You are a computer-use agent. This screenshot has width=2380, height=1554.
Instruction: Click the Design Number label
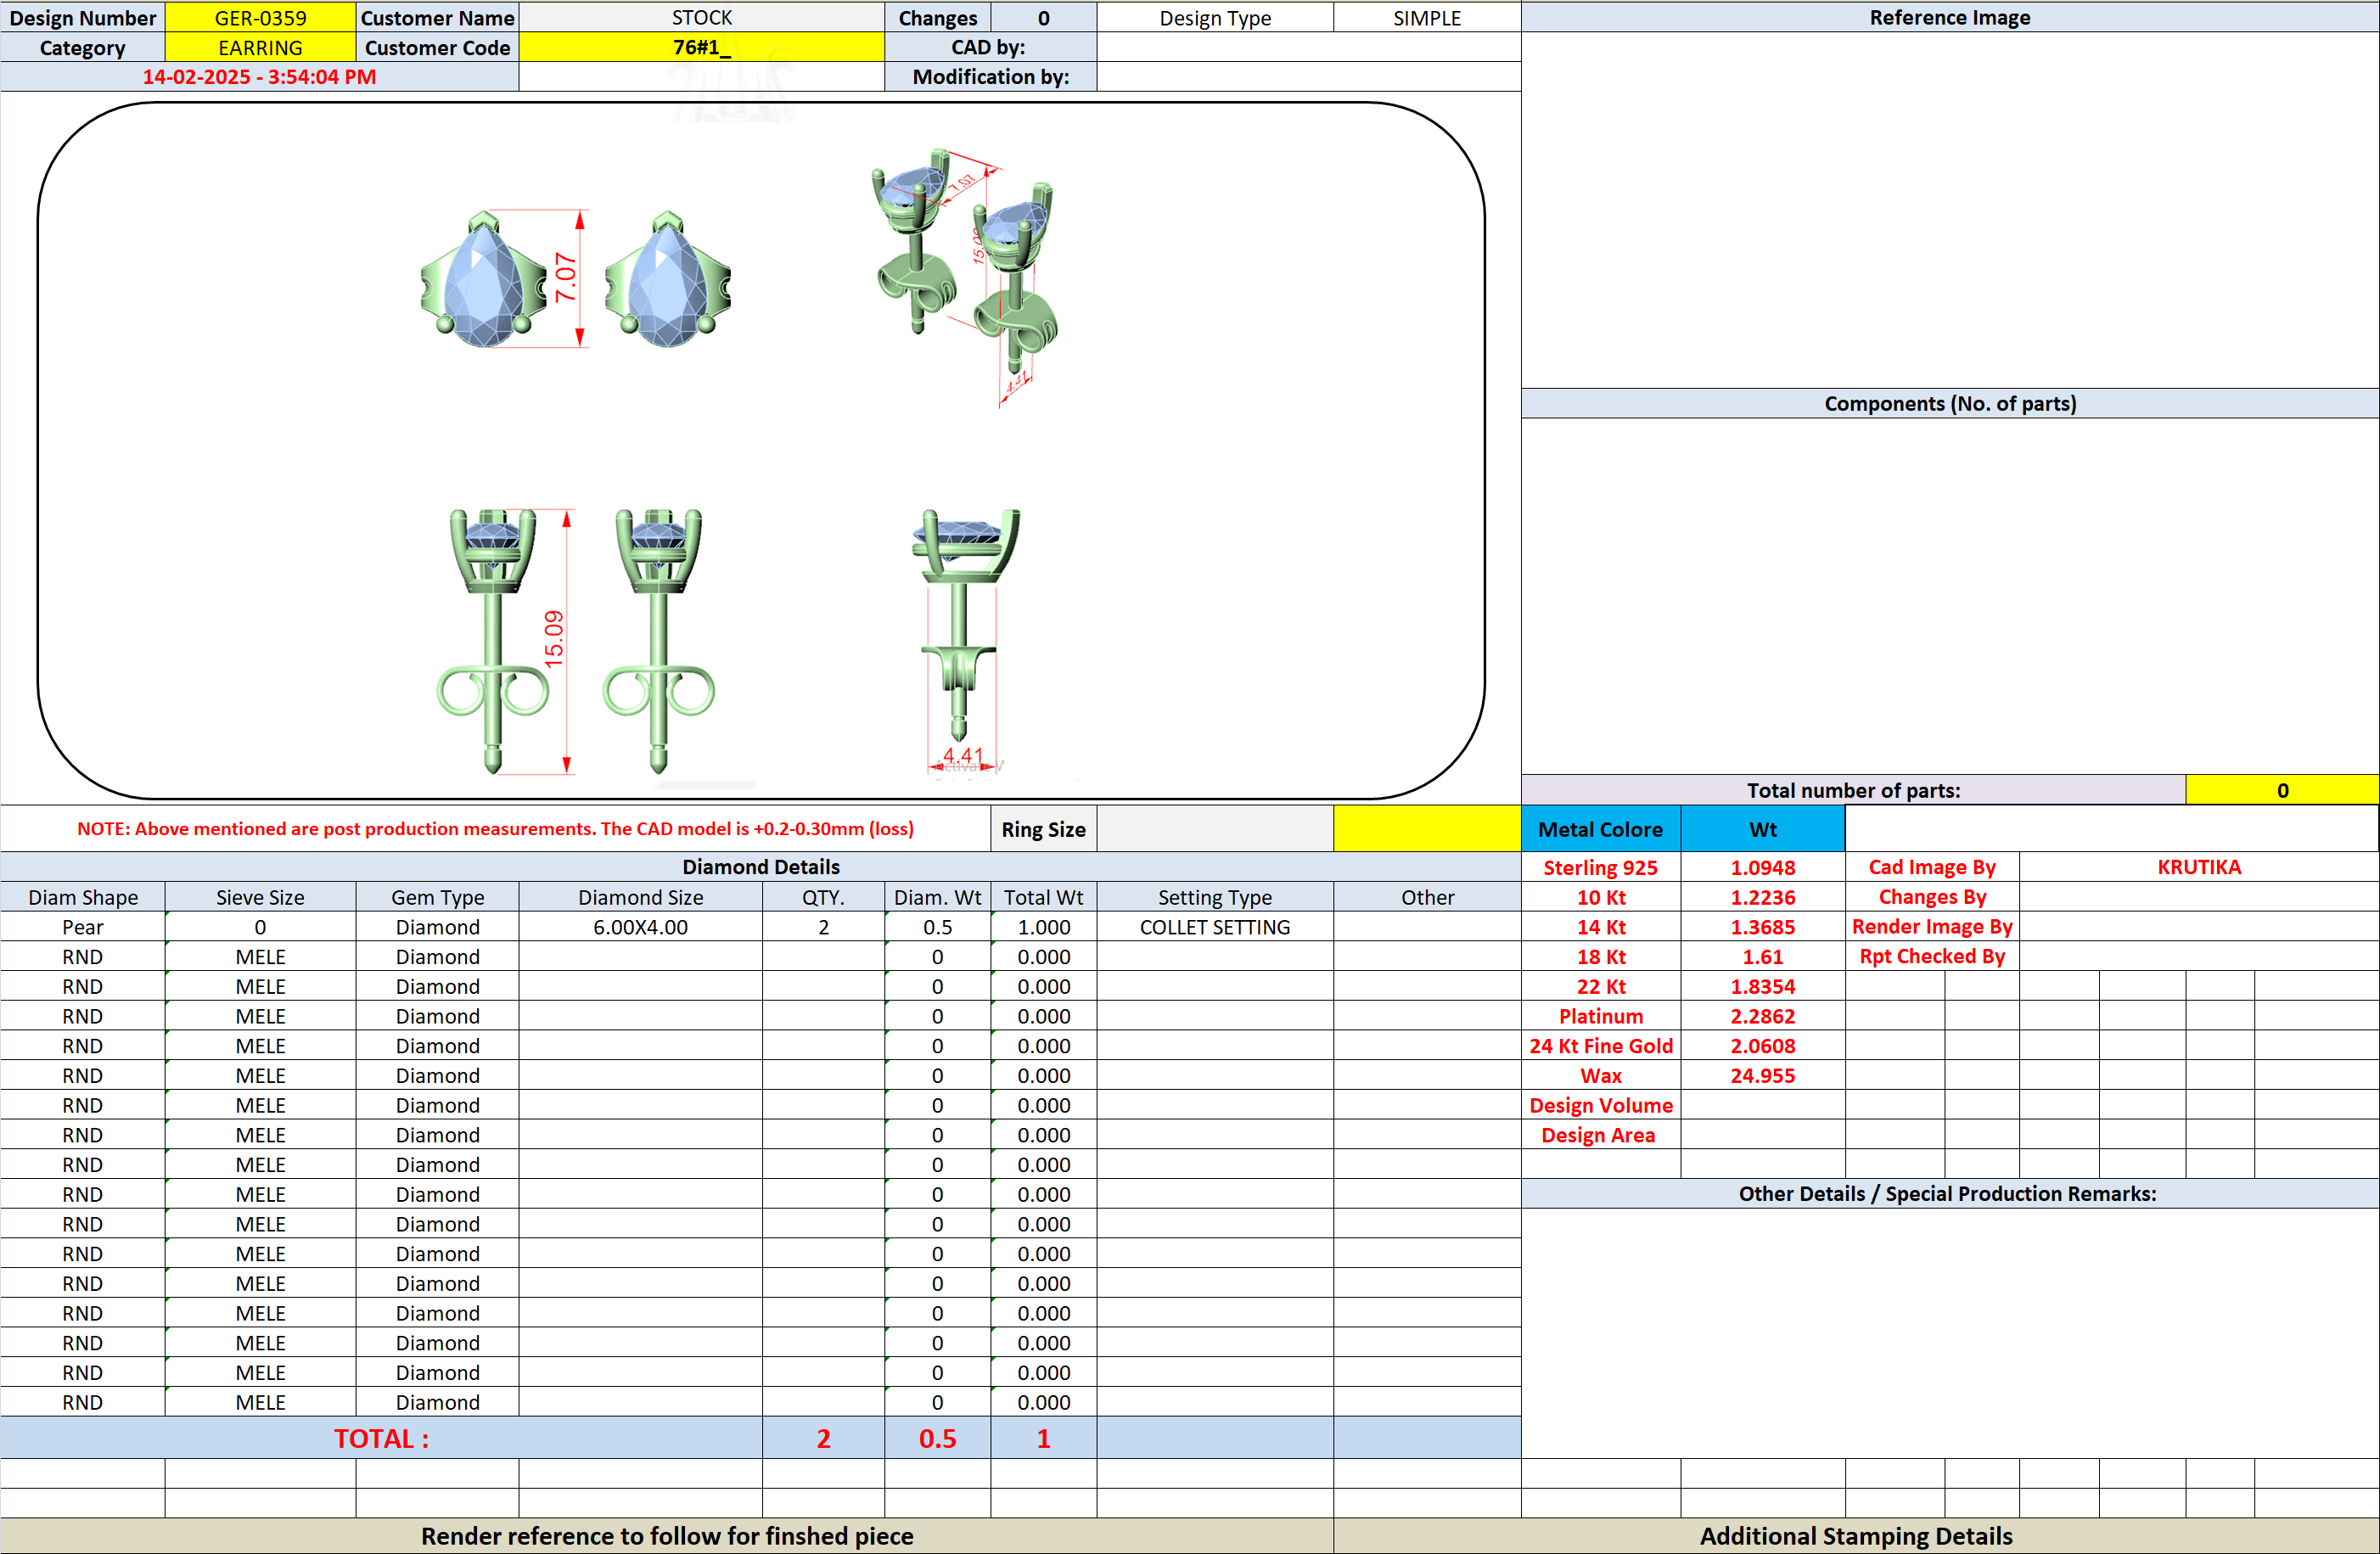[x=83, y=17]
